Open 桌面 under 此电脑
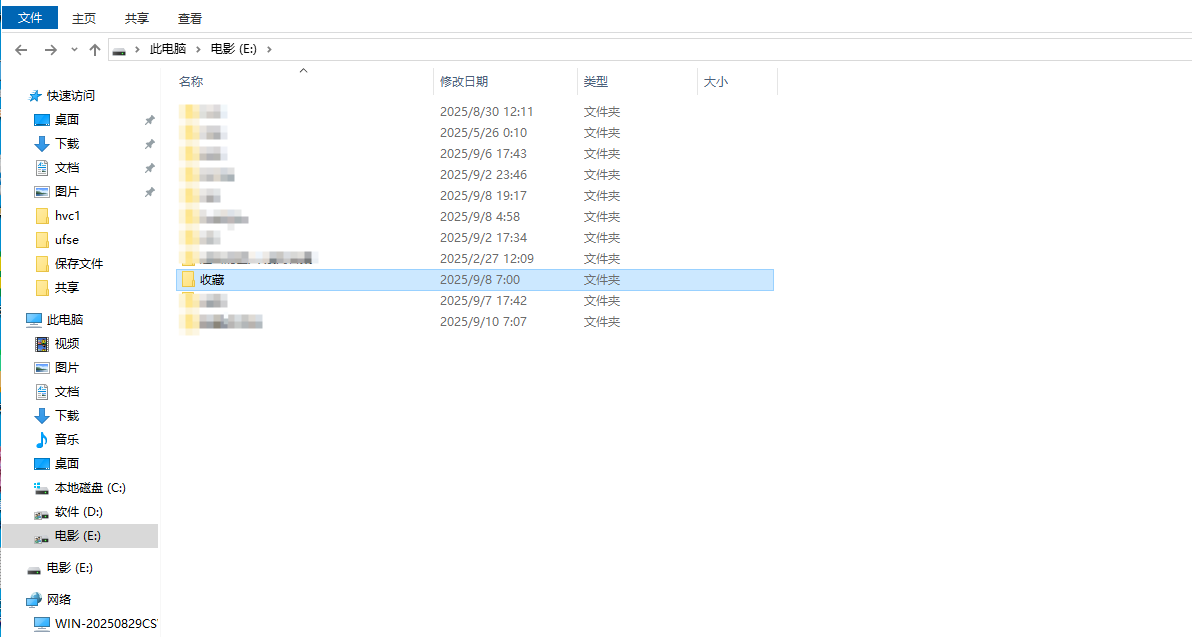Image resolution: width=1192 pixels, height=637 pixels. pos(67,464)
